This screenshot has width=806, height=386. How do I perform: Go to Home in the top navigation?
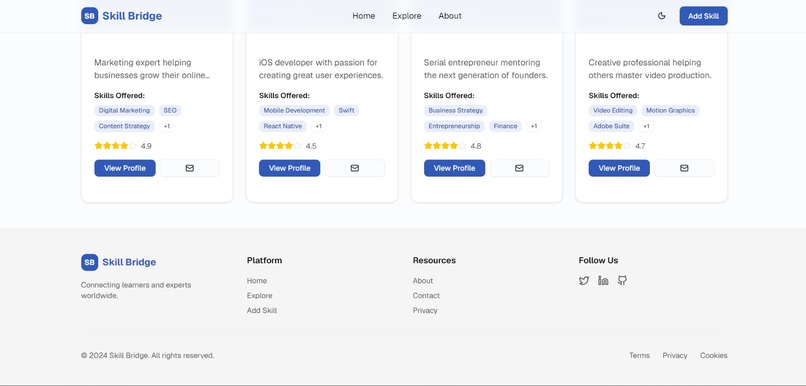(x=363, y=16)
